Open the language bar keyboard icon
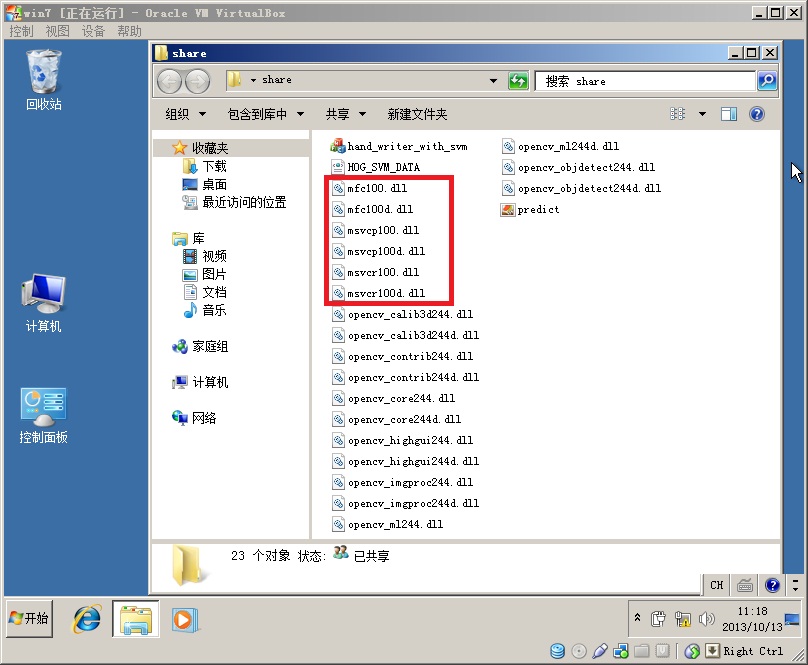808x665 pixels. (745, 585)
